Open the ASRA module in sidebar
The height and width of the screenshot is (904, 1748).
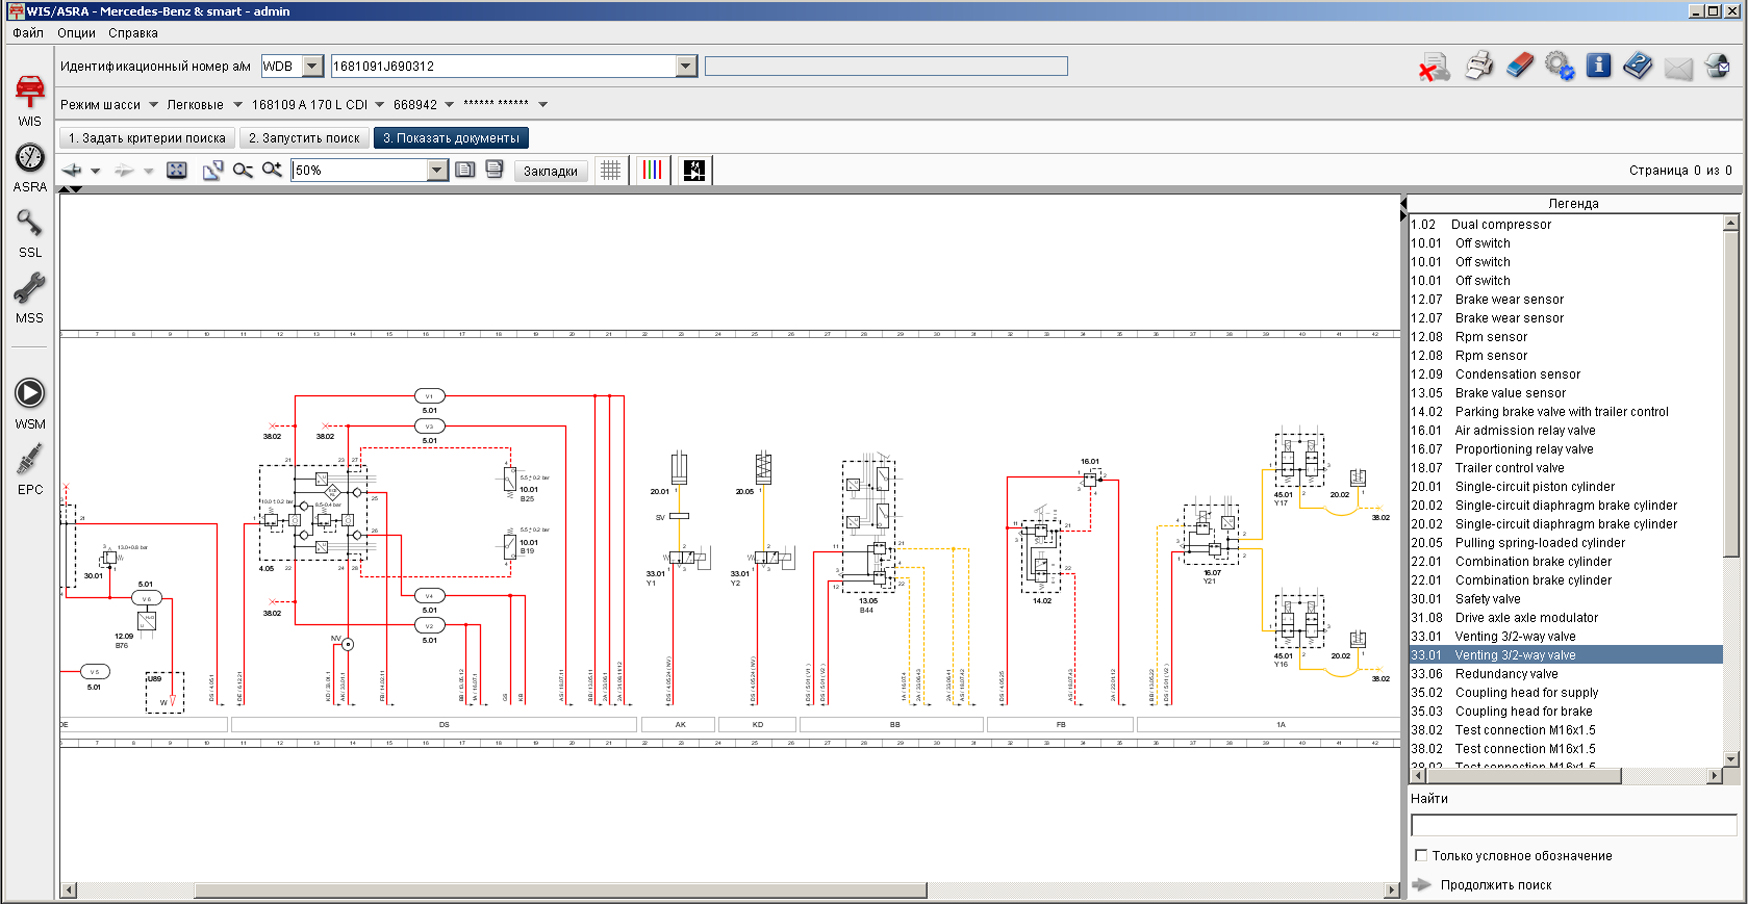click(x=30, y=167)
